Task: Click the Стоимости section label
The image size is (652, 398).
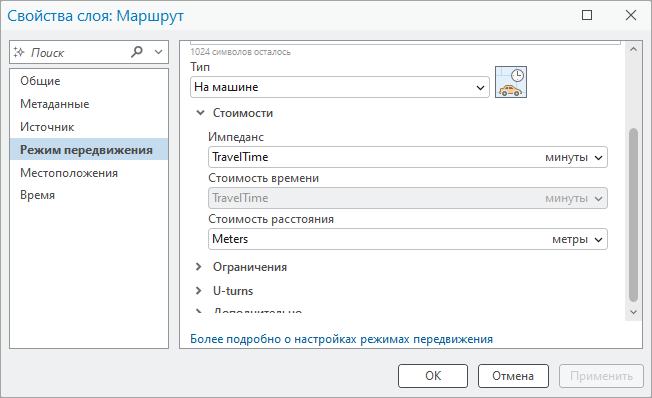Action: 243,113
